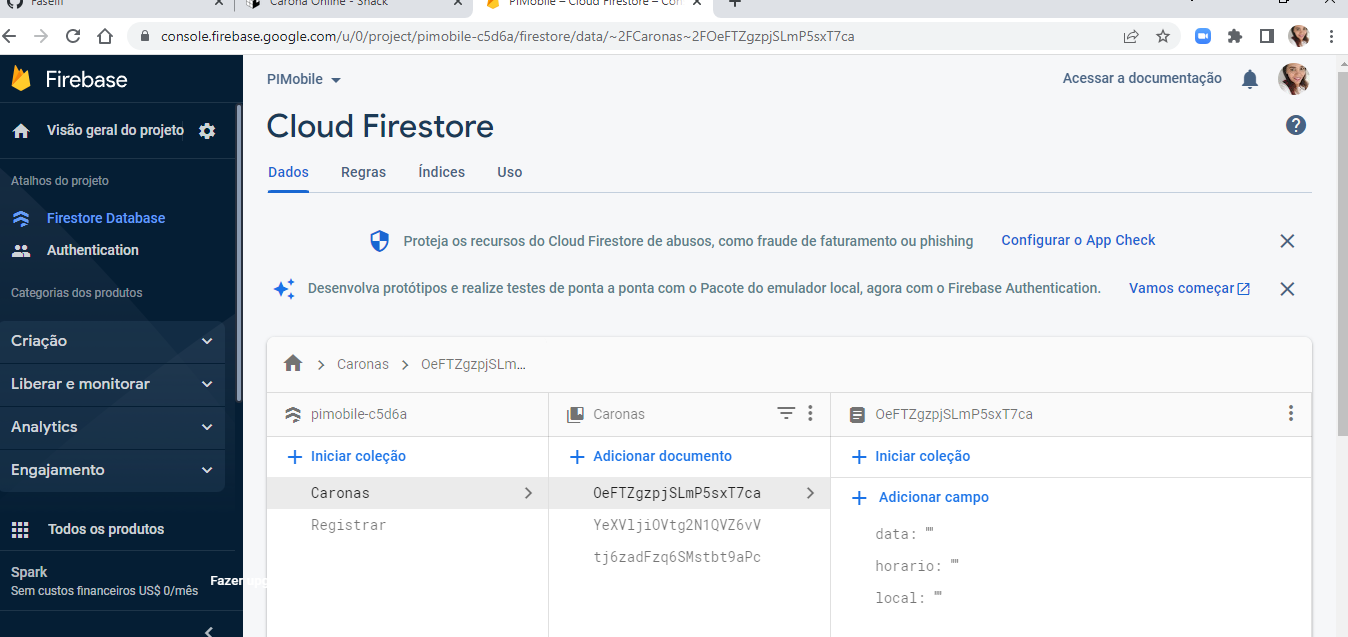Open the three-dot menu for document OeFTZgzpjSLmP5sxT7ca

click(x=1290, y=413)
